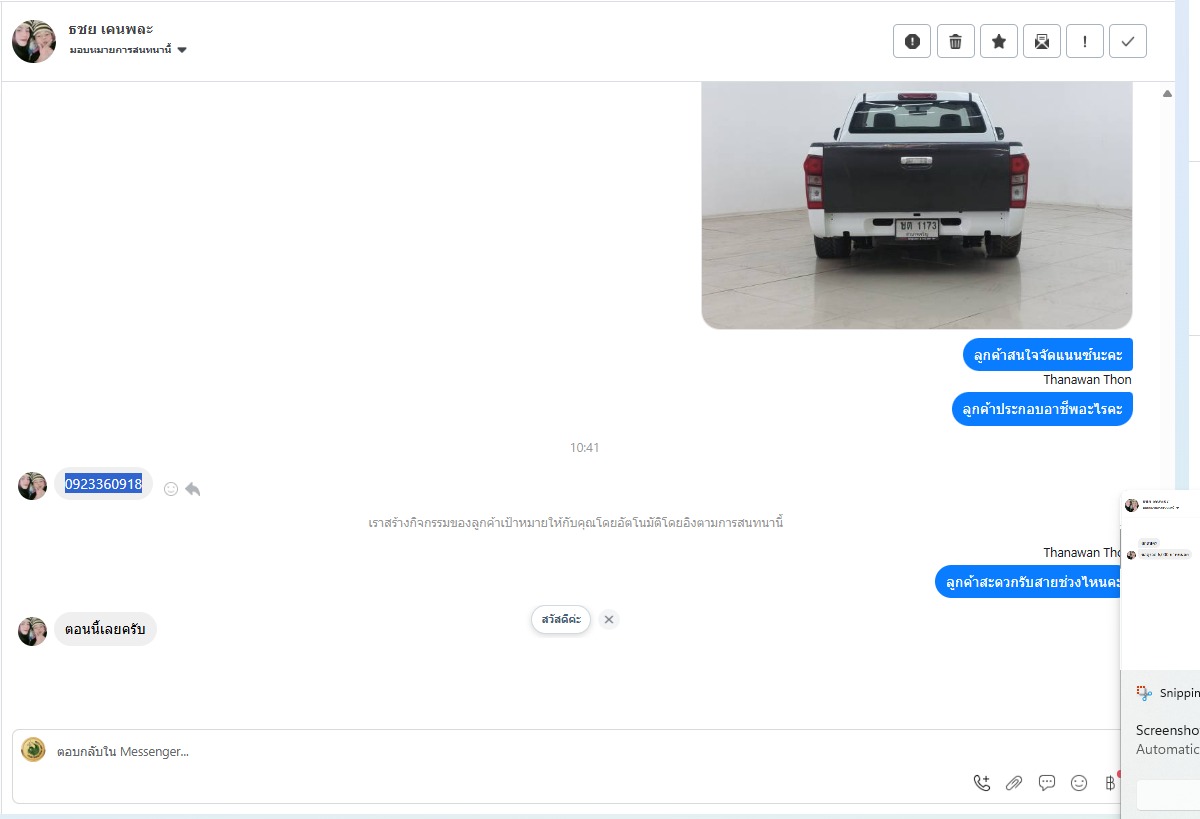This screenshot has height=819, width=1200.
Task: Open saved replies with the speech bubble icon
Action: [1047, 783]
